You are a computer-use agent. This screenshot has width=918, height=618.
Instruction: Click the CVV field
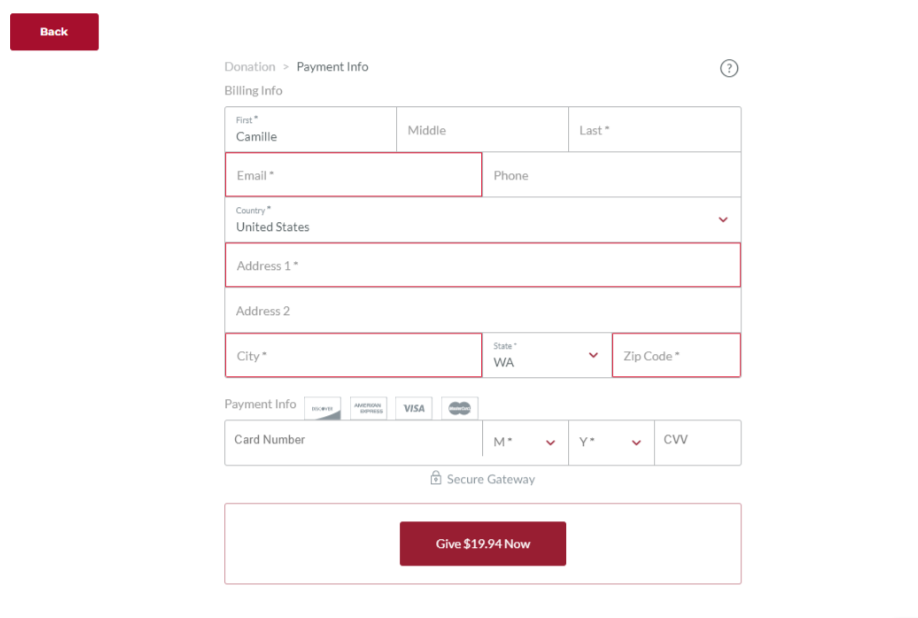tap(698, 440)
